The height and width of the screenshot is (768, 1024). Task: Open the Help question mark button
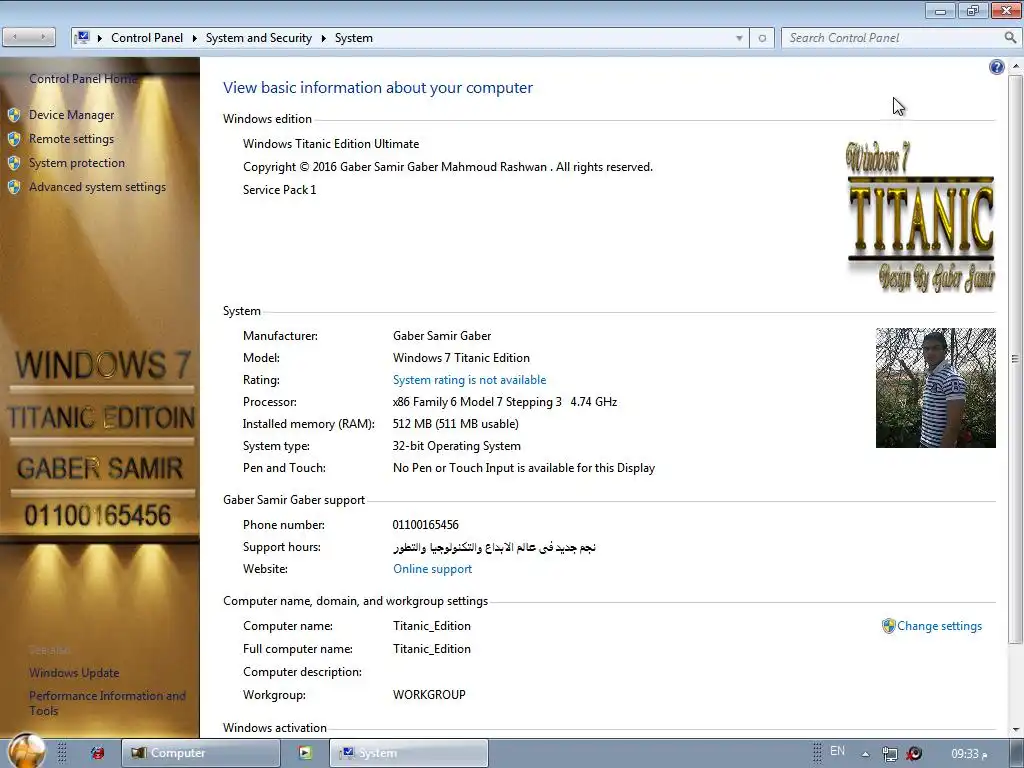pyautogui.click(x=997, y=67)
